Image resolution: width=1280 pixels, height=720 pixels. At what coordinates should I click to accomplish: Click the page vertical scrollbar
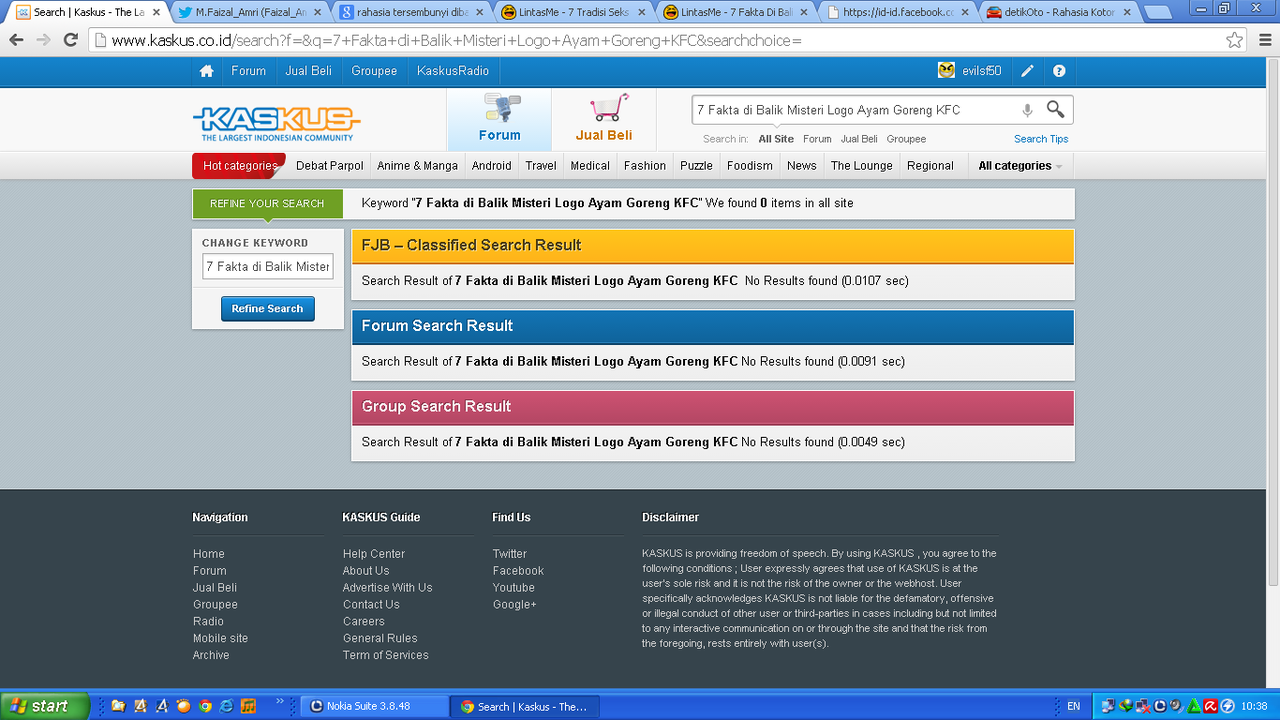[x=1272, y=320]
